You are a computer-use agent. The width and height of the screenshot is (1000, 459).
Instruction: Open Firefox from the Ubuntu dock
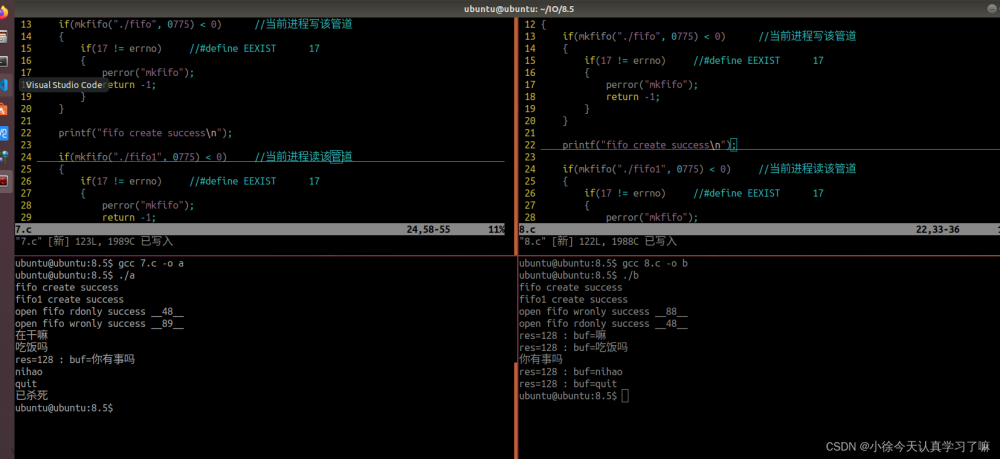point(4,13)
